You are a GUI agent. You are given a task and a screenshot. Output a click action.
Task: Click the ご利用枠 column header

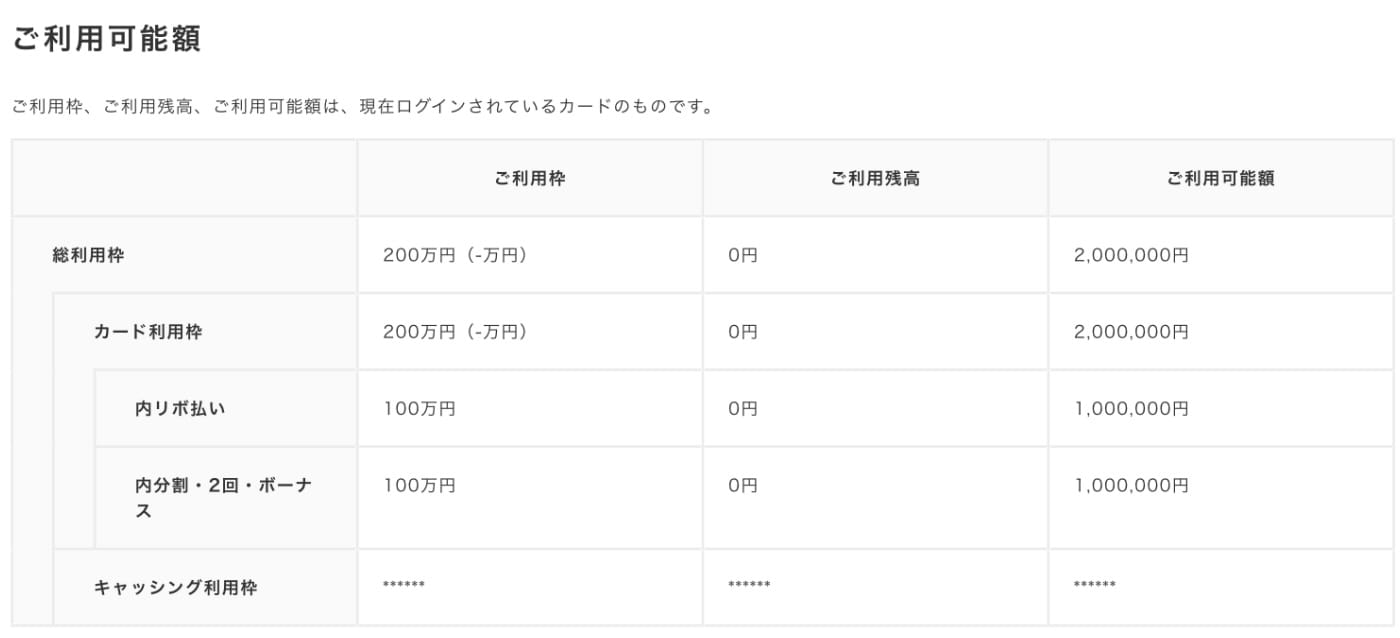coord(529,178)
